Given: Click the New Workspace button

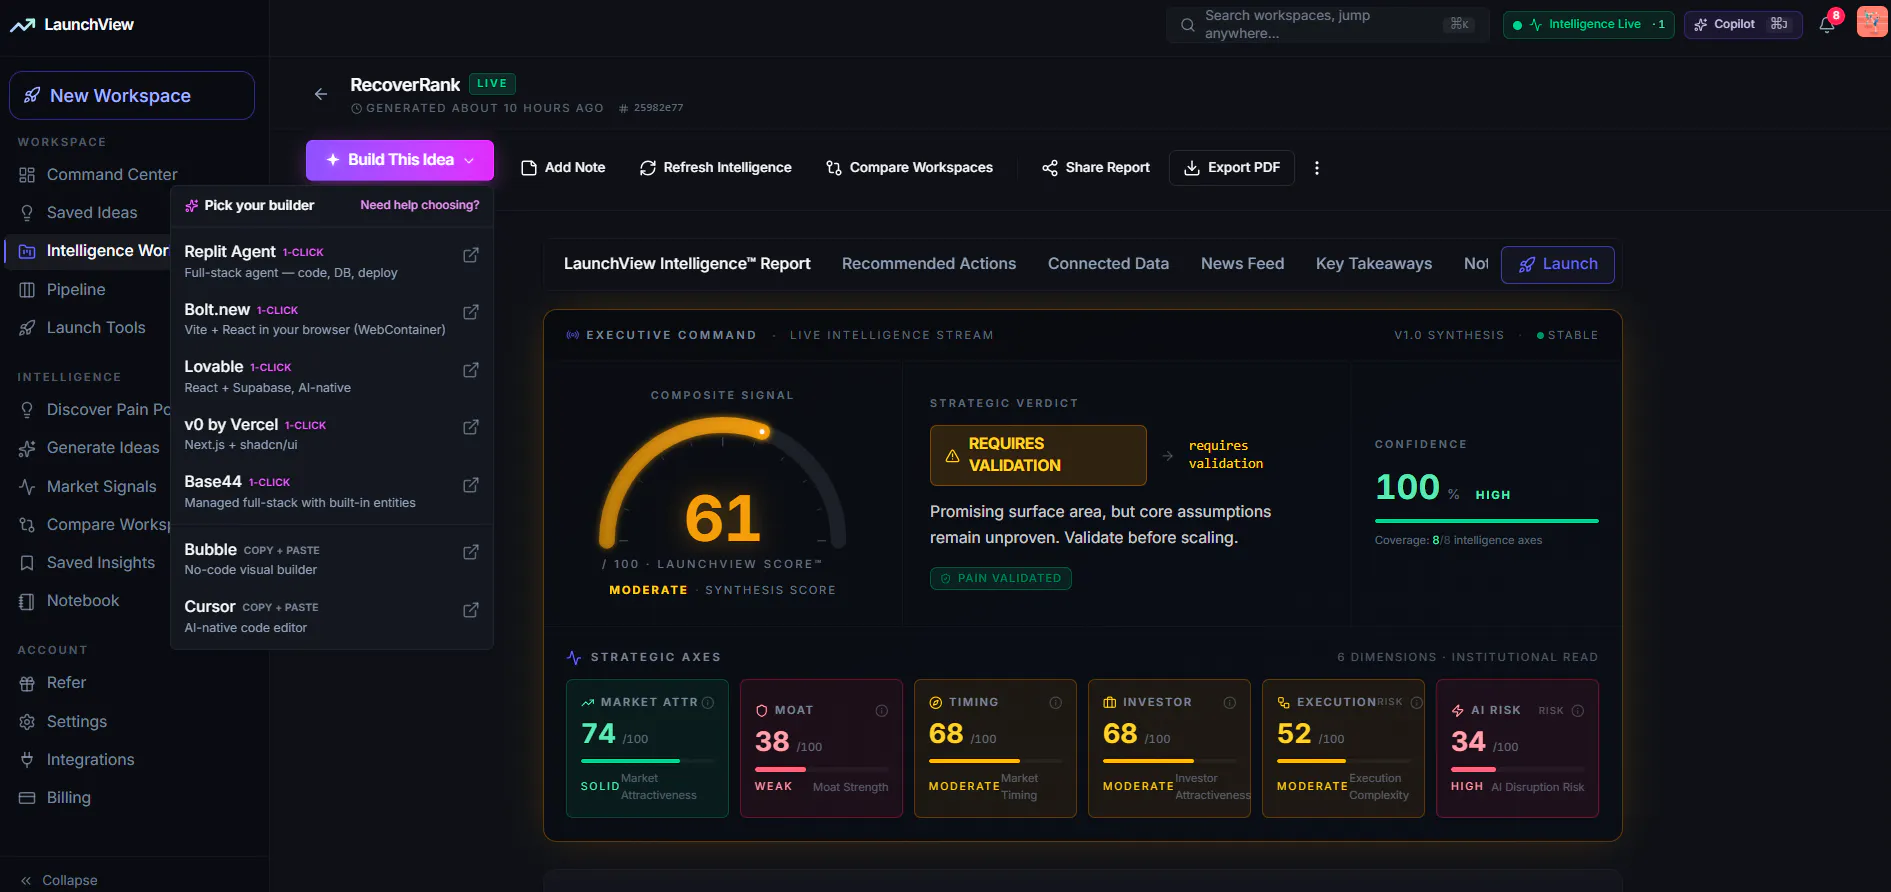Looking at the screenshot, I should click(132, 96).
